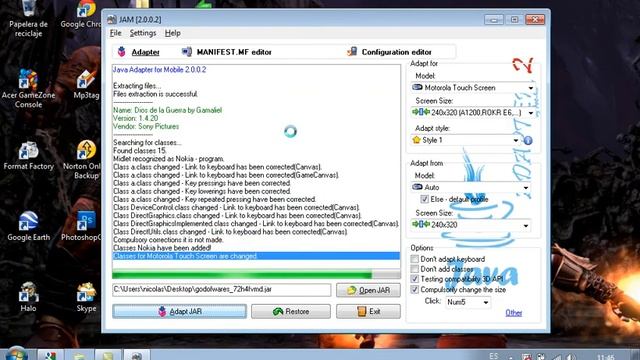This screenshot has height=360, width=640.
Task: Click the Restore button
Action: click(291, 311)
